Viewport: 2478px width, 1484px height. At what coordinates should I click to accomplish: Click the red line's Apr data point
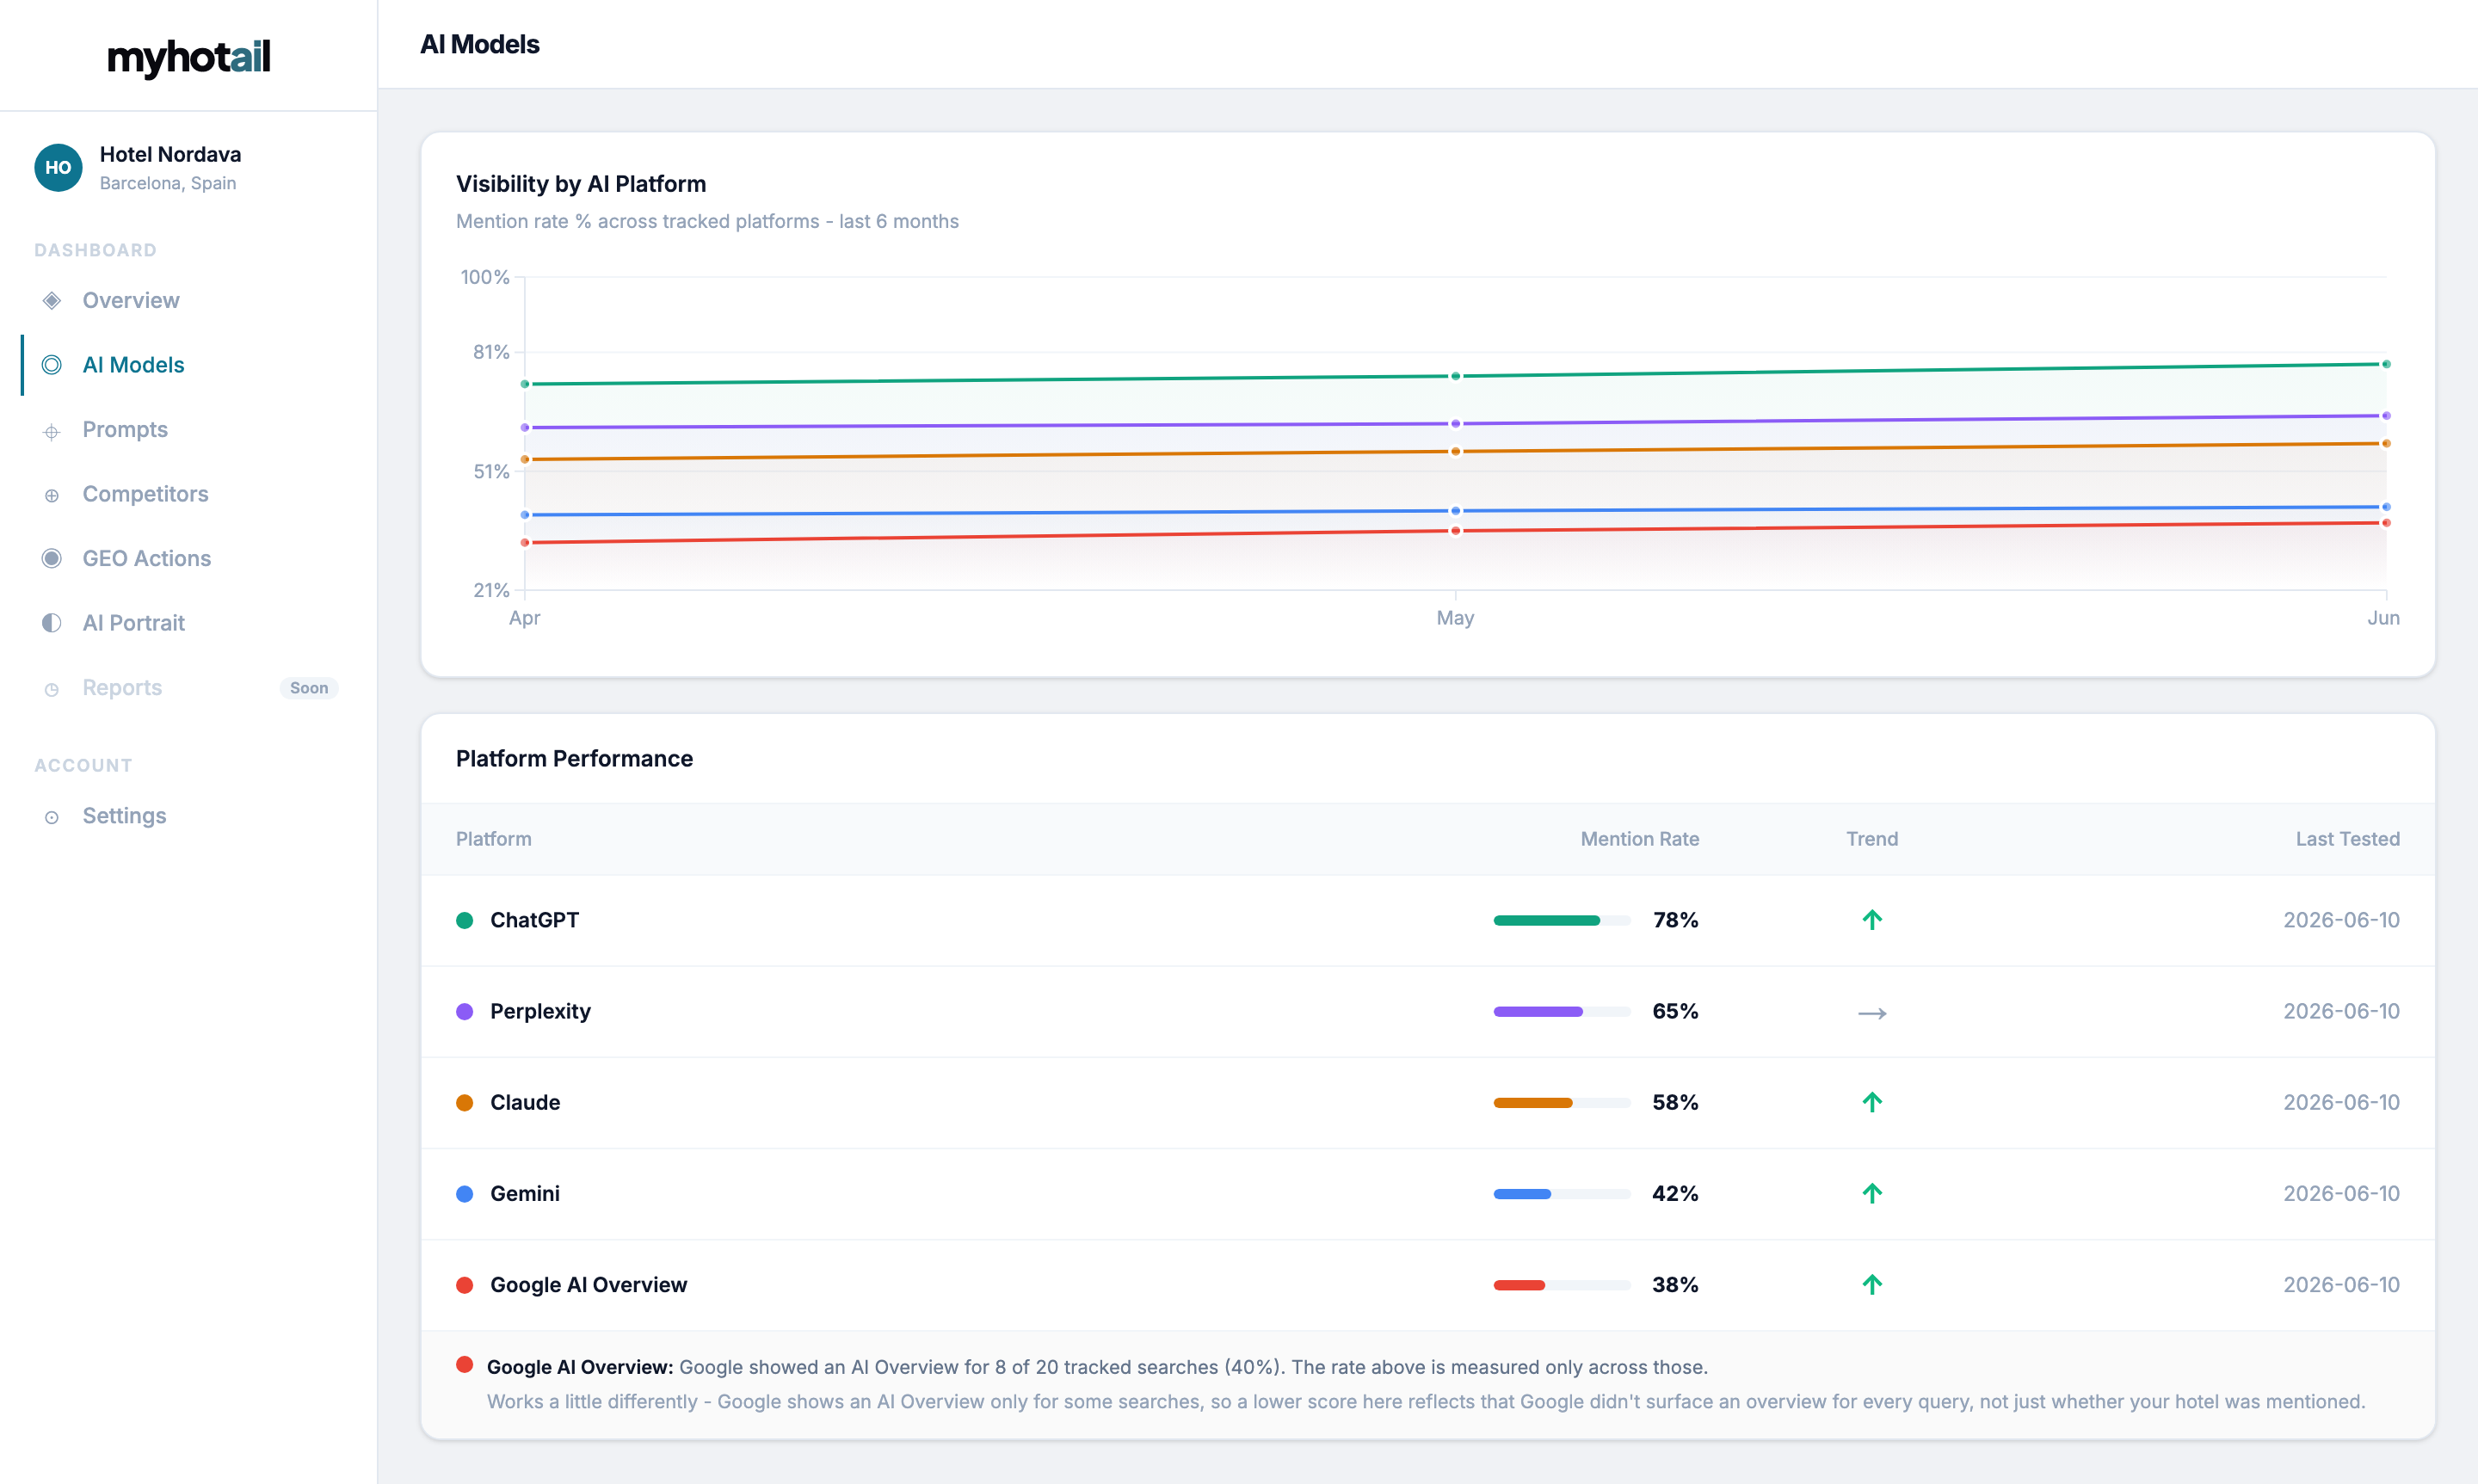point(525,543)
